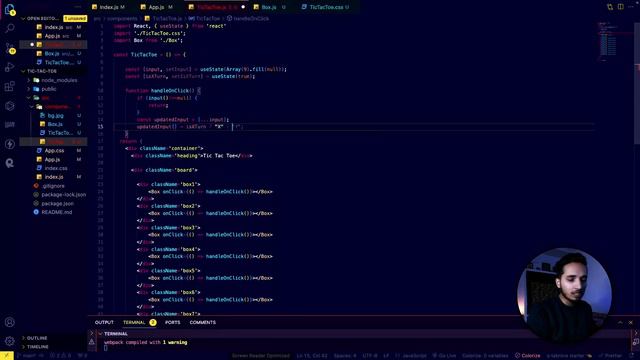Click the handleOnClick breadcrumb
This screenshot has width=640, height=360.
[x=248, y=18]
